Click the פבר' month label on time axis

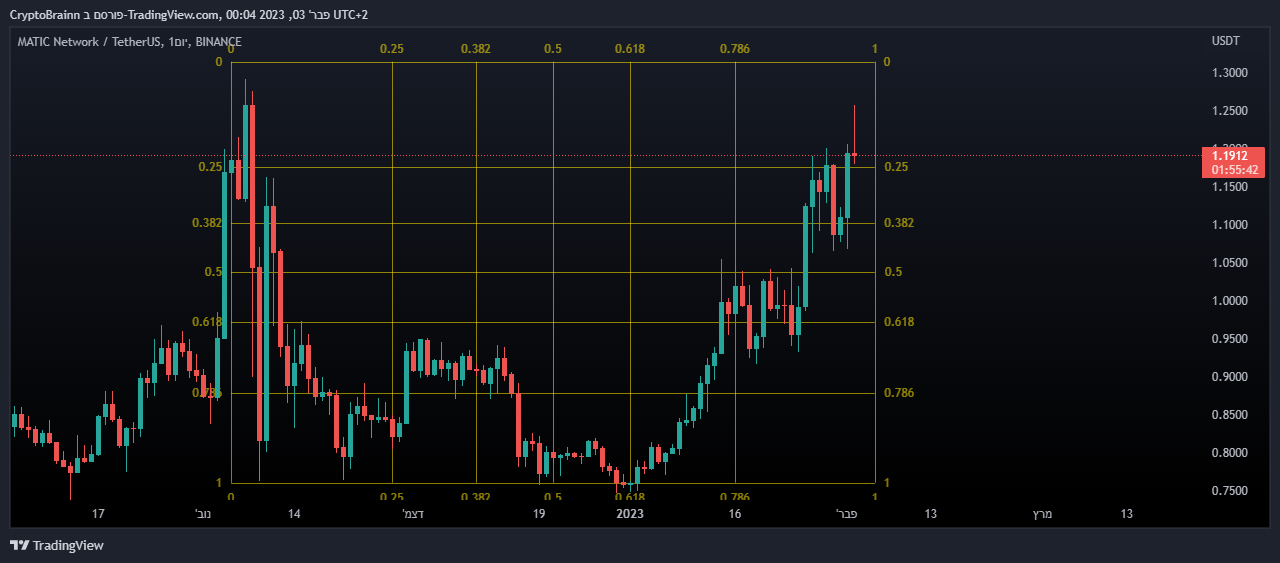point(847,514)
